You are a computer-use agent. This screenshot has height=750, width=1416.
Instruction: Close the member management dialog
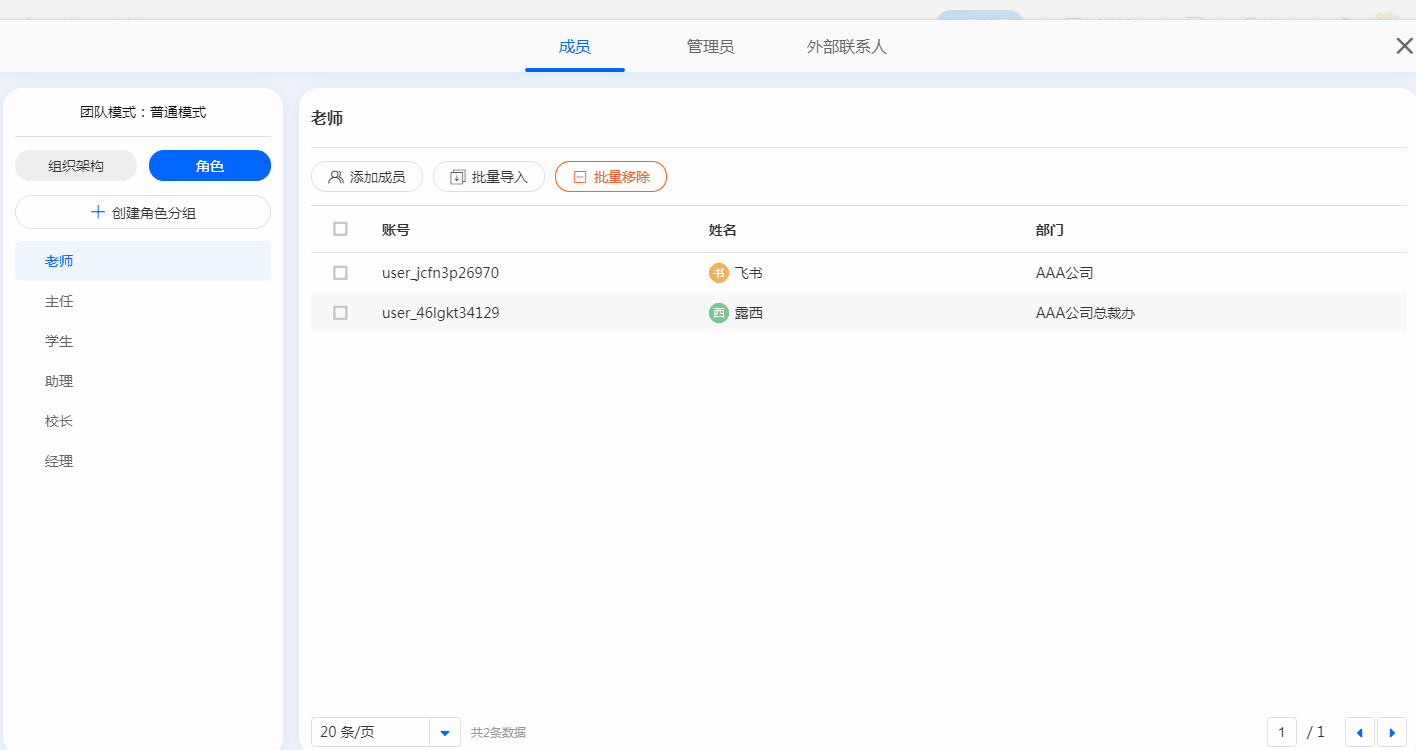(x=1404, y=46)
